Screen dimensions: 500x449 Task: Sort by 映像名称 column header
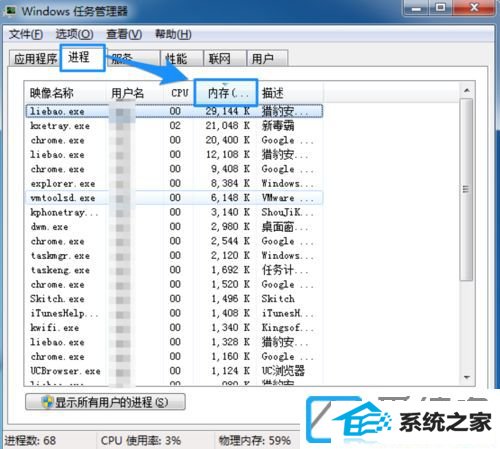point(66,93)
